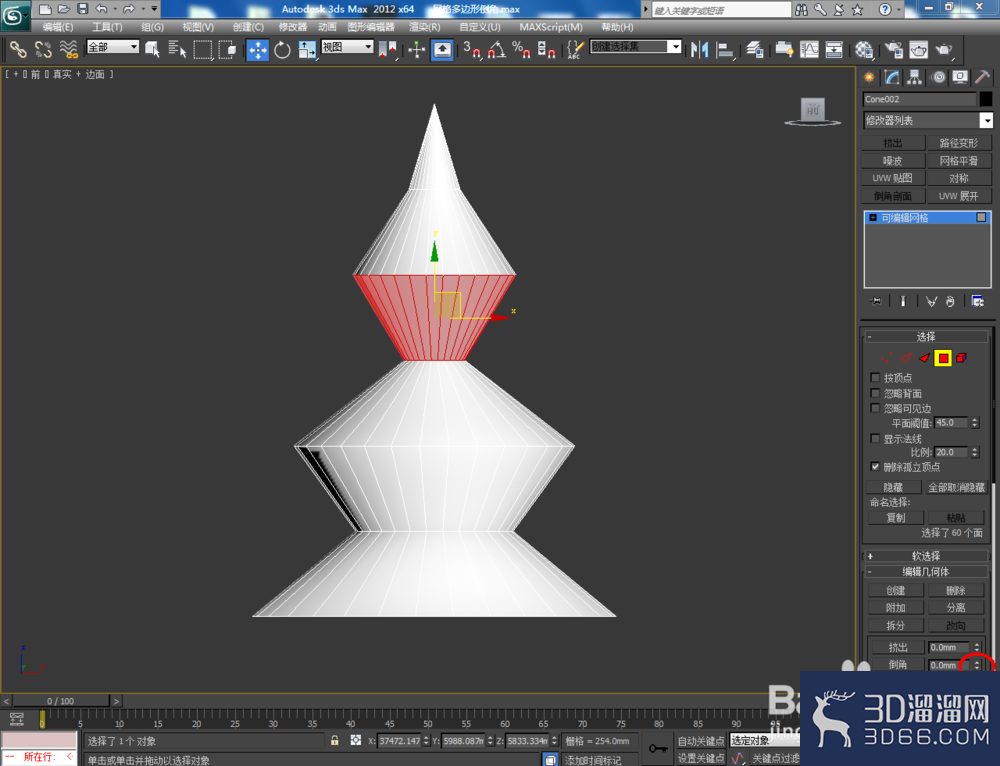Toggle the 3D Snaps magnet icon
Viewport: 1000px width, 766px height.
click(473, 49)
